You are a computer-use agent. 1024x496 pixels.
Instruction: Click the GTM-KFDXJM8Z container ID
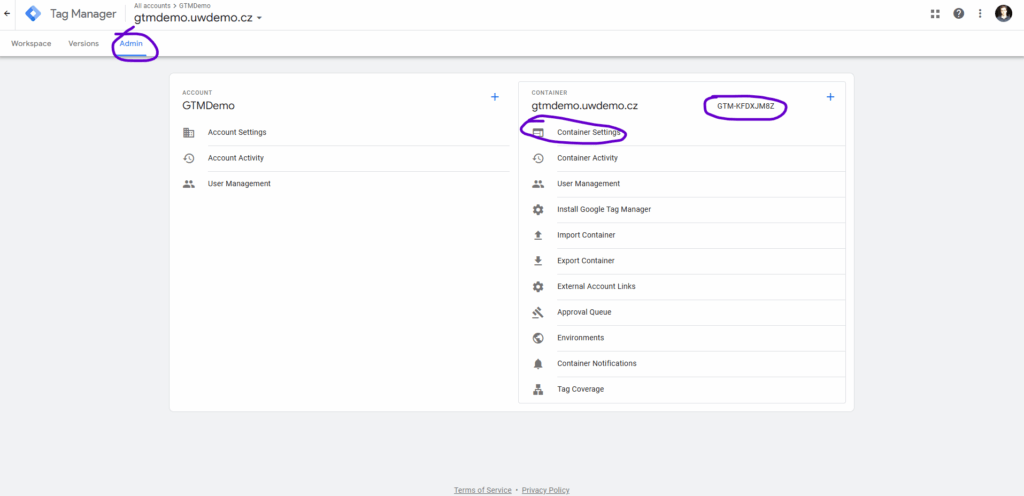[x=745, y=106]
